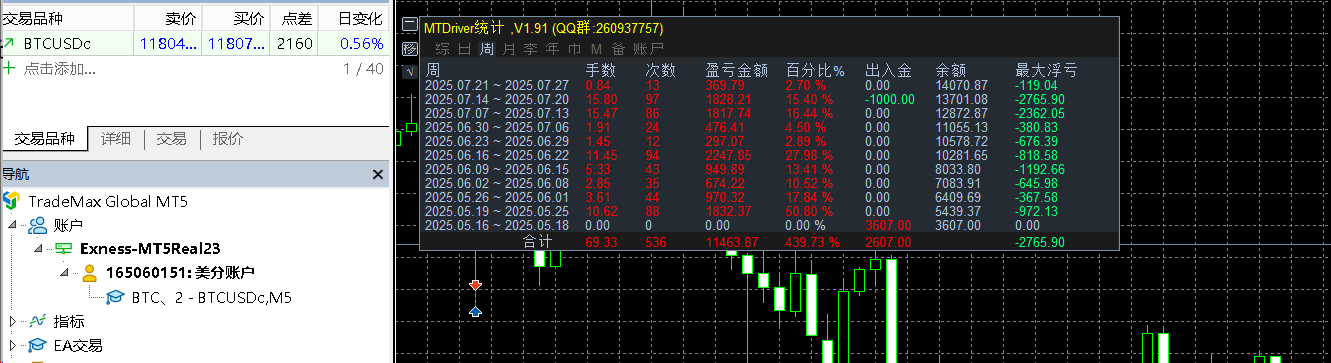Click the 账户 accounts people icon
Image resolution: width=1331 pixels, height=363 pixels.
(37, 225)
